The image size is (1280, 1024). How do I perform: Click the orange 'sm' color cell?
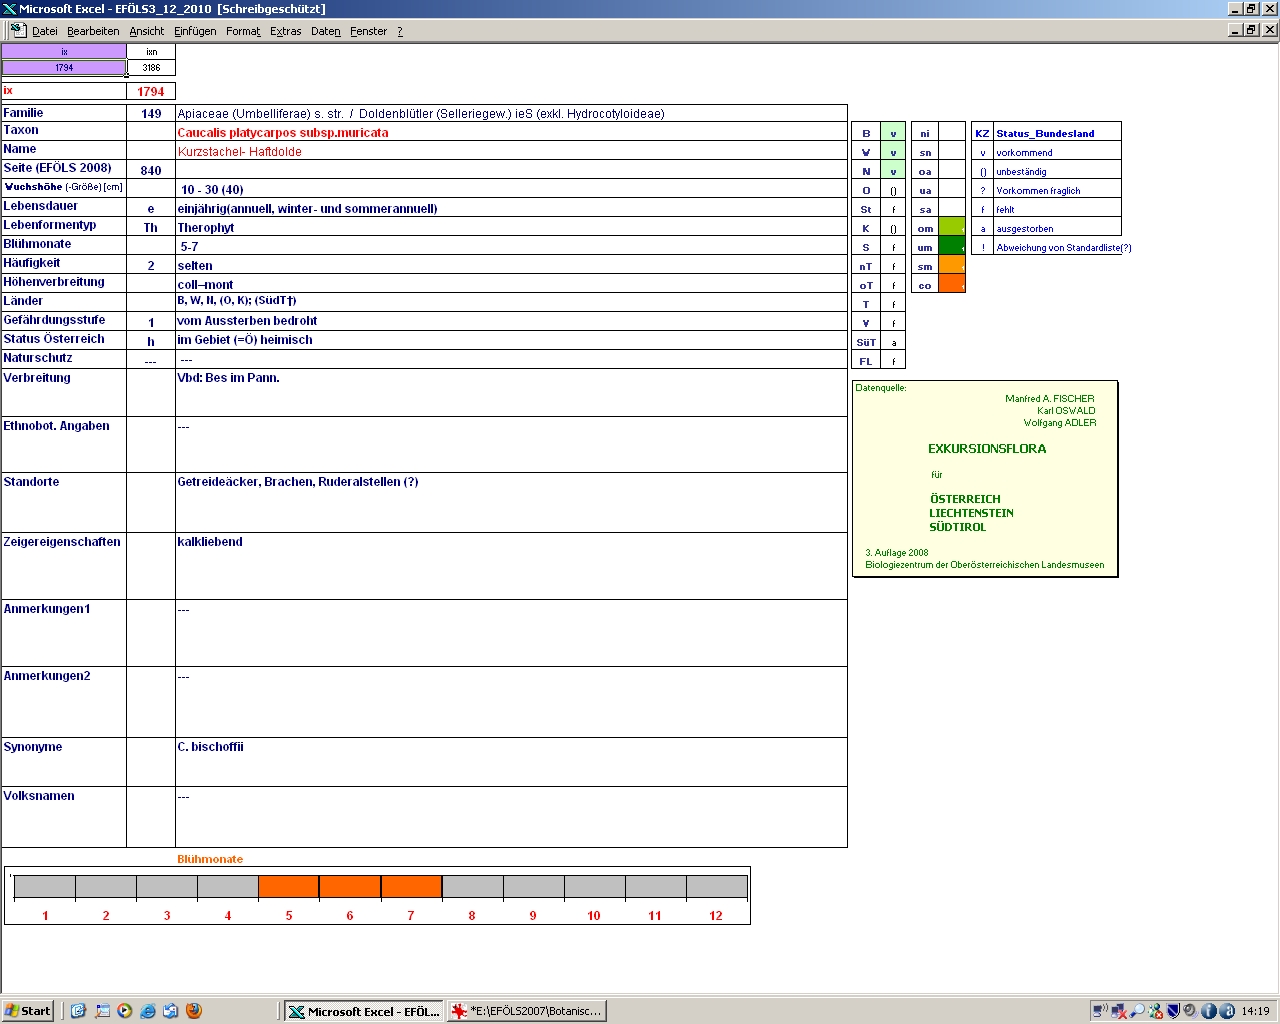click(x=952, y=266)
